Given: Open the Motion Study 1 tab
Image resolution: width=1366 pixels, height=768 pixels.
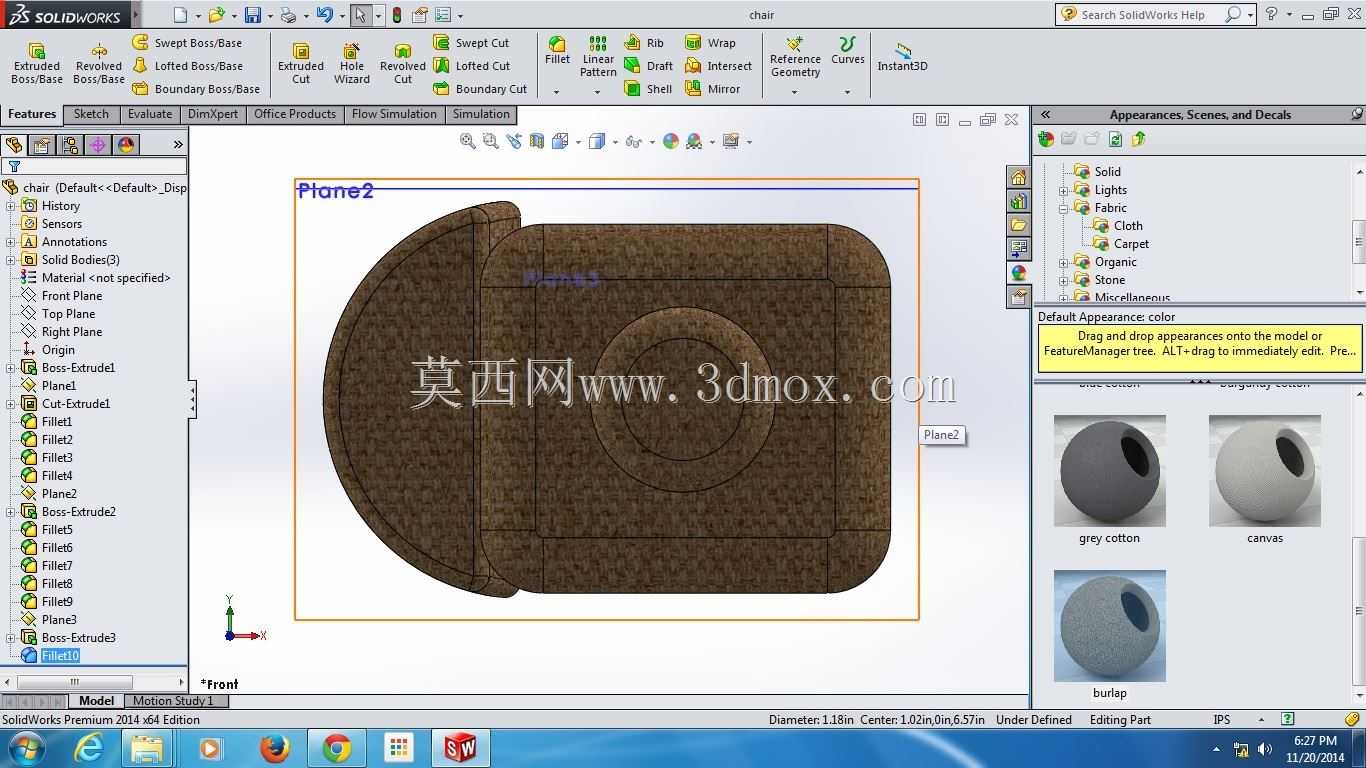Looking at the screenshot, I should (x=173, y=701).
